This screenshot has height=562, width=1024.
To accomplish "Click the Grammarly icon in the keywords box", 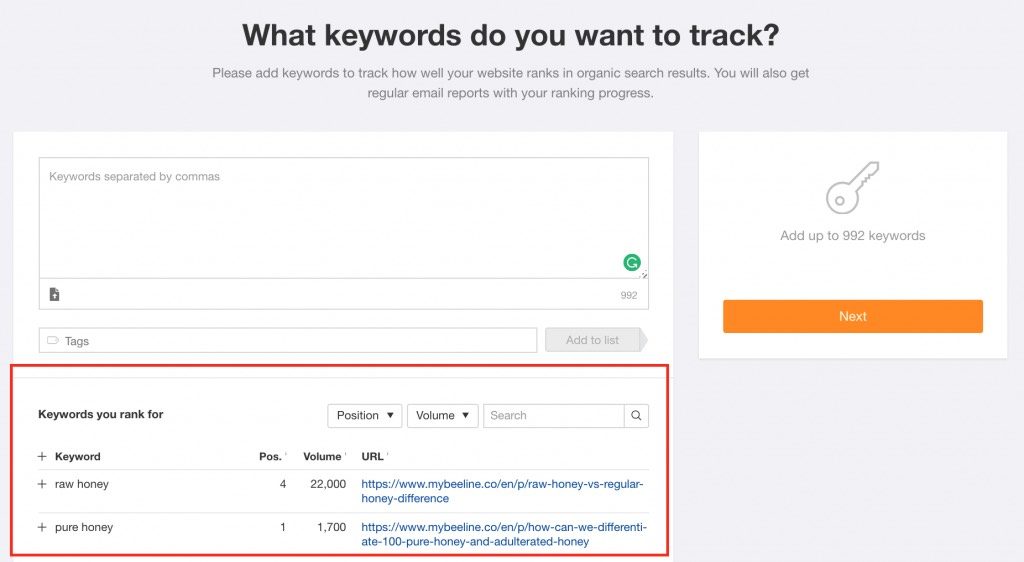I will (632, 263).
